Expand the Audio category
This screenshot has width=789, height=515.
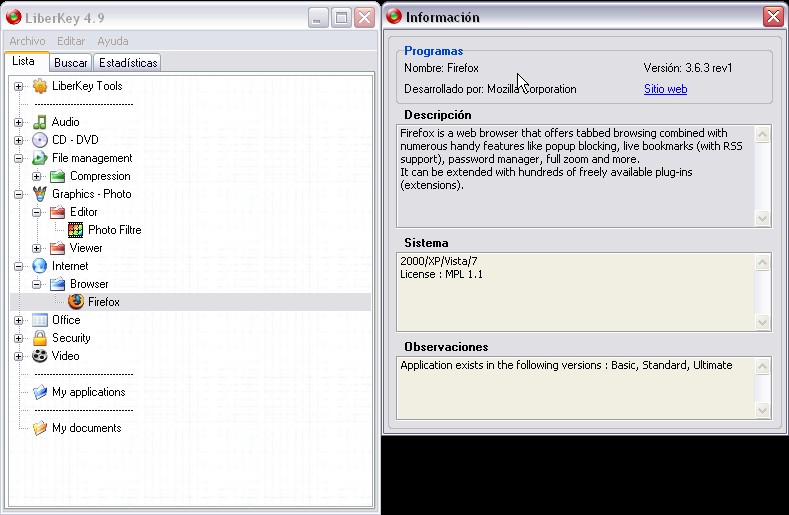[x=19, y=122]
